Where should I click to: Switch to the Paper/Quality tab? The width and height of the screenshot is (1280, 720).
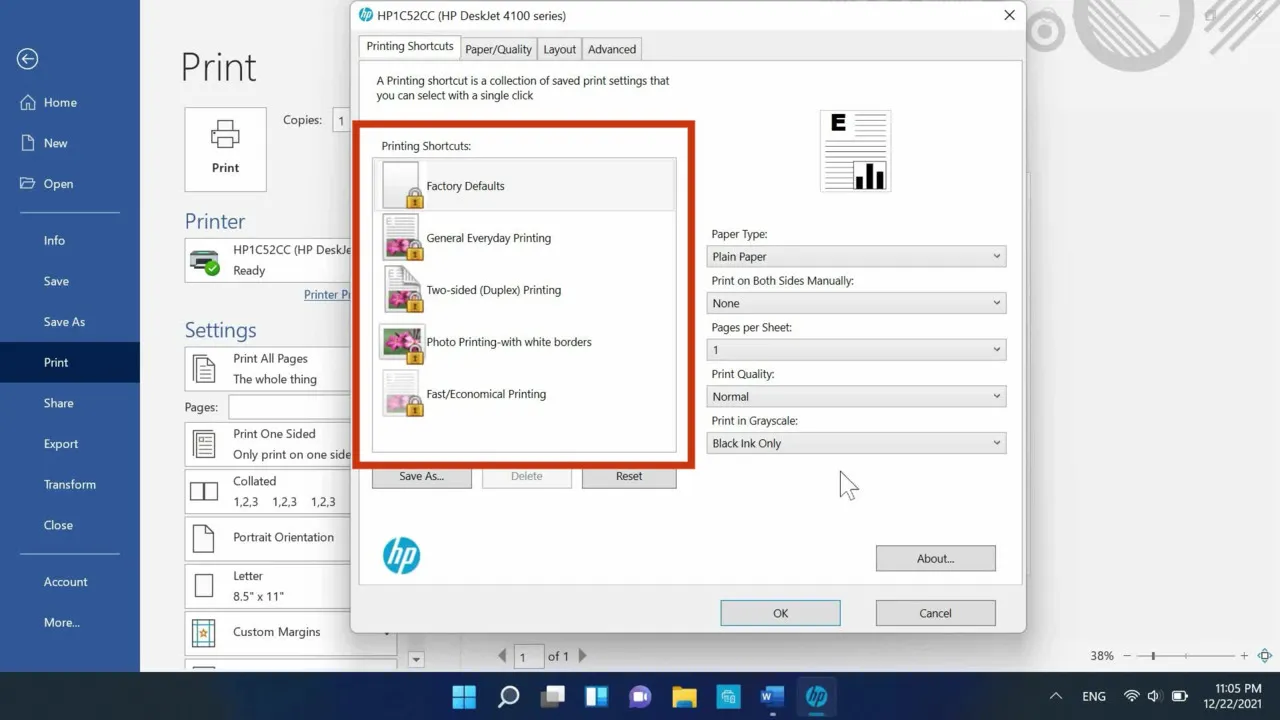pos(498,48)
